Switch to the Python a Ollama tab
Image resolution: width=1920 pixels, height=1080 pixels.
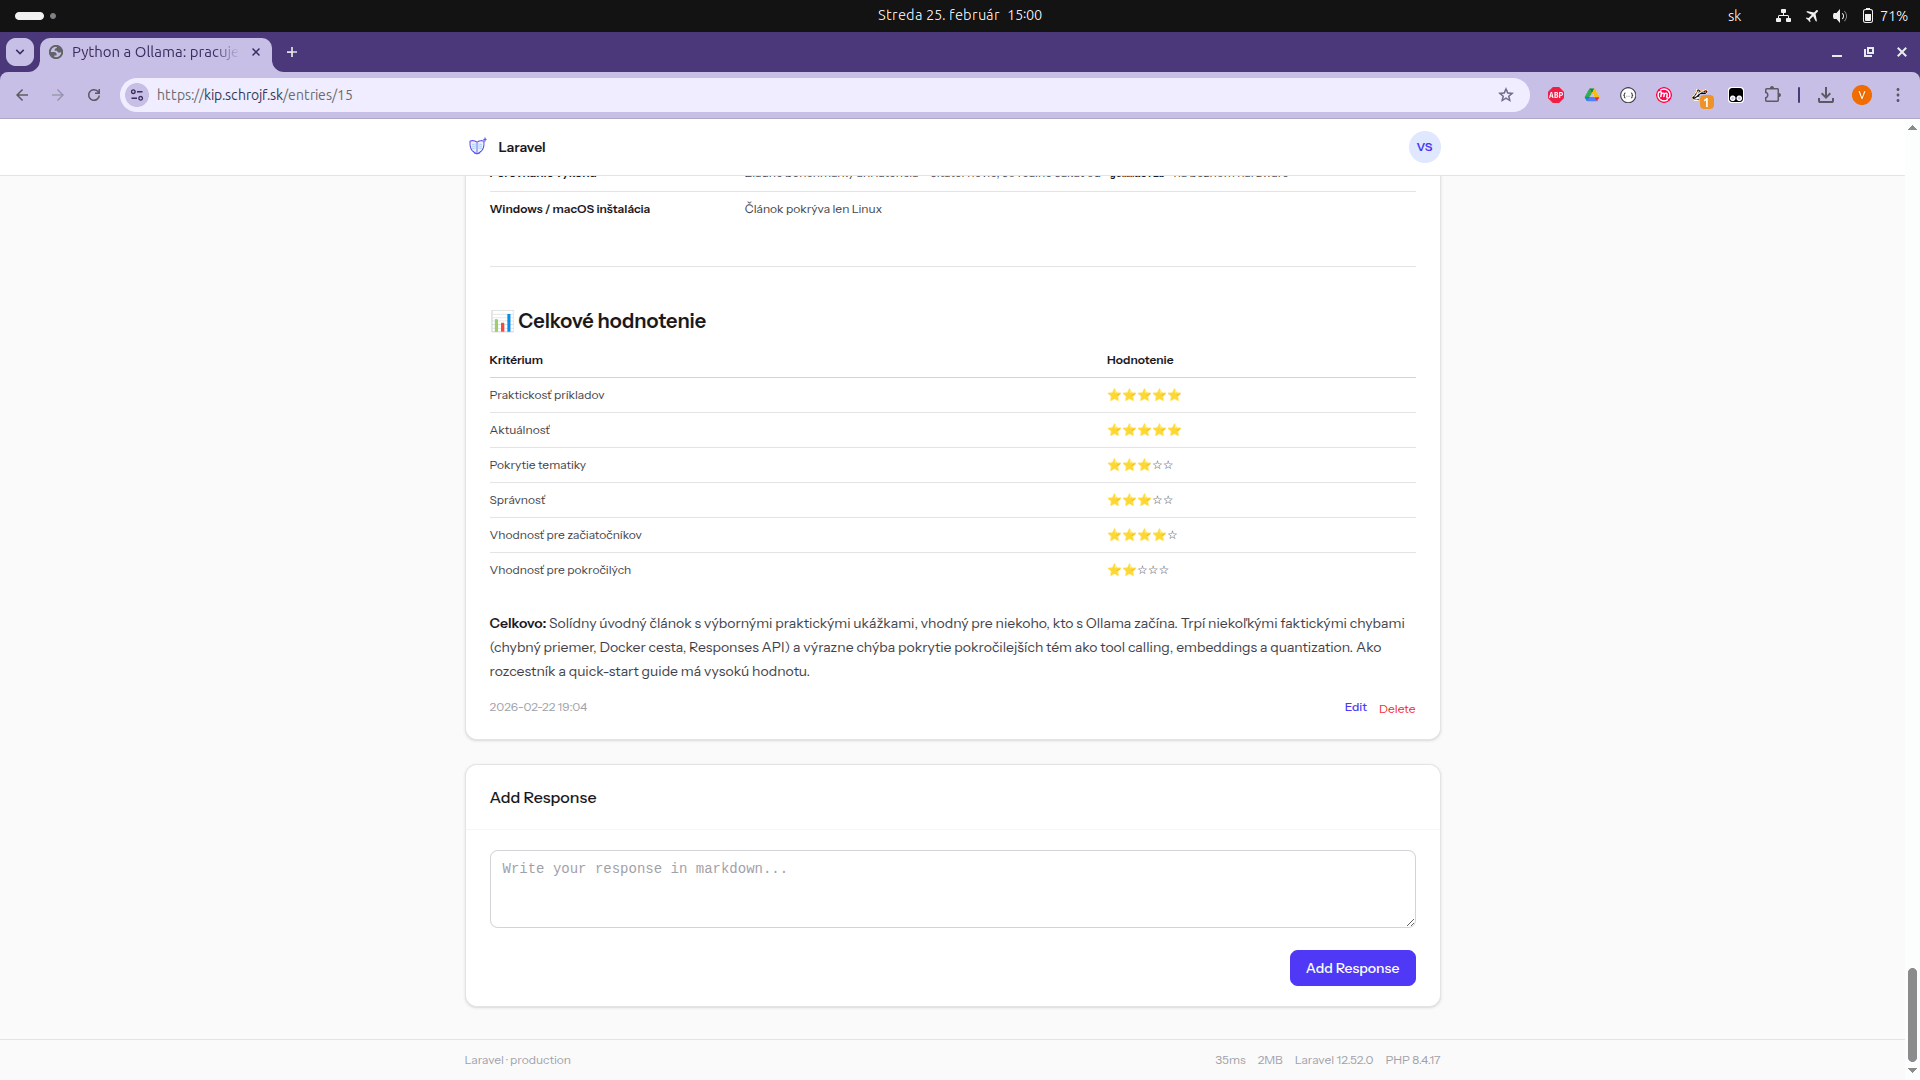(x=155, y=52)
